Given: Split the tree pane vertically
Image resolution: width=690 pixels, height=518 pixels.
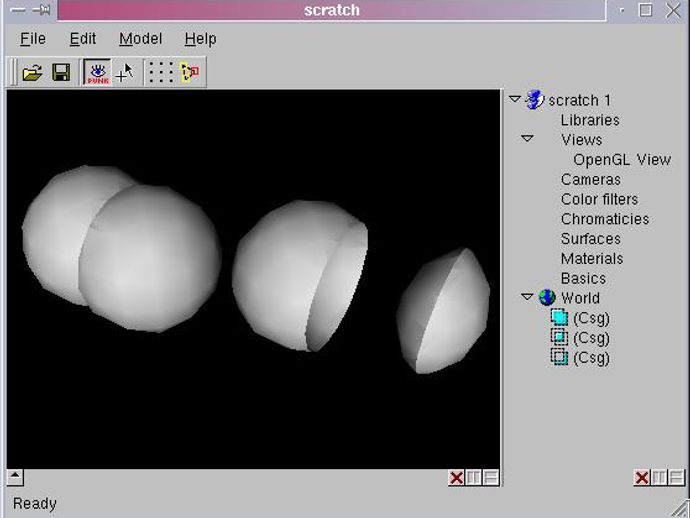Looking at the screenshot, I should (x=659, y=478).
